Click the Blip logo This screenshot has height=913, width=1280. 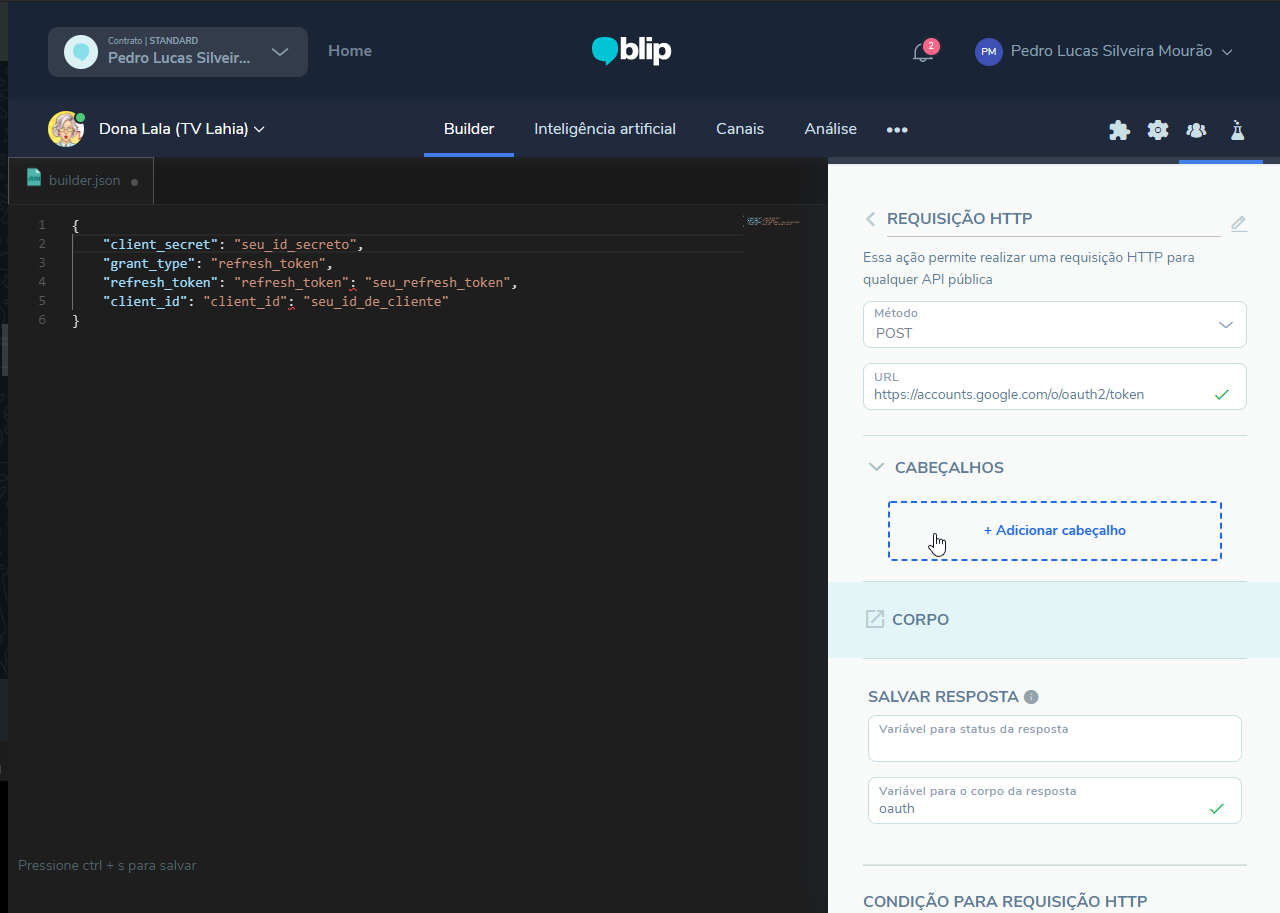click(x=632, y=51)
